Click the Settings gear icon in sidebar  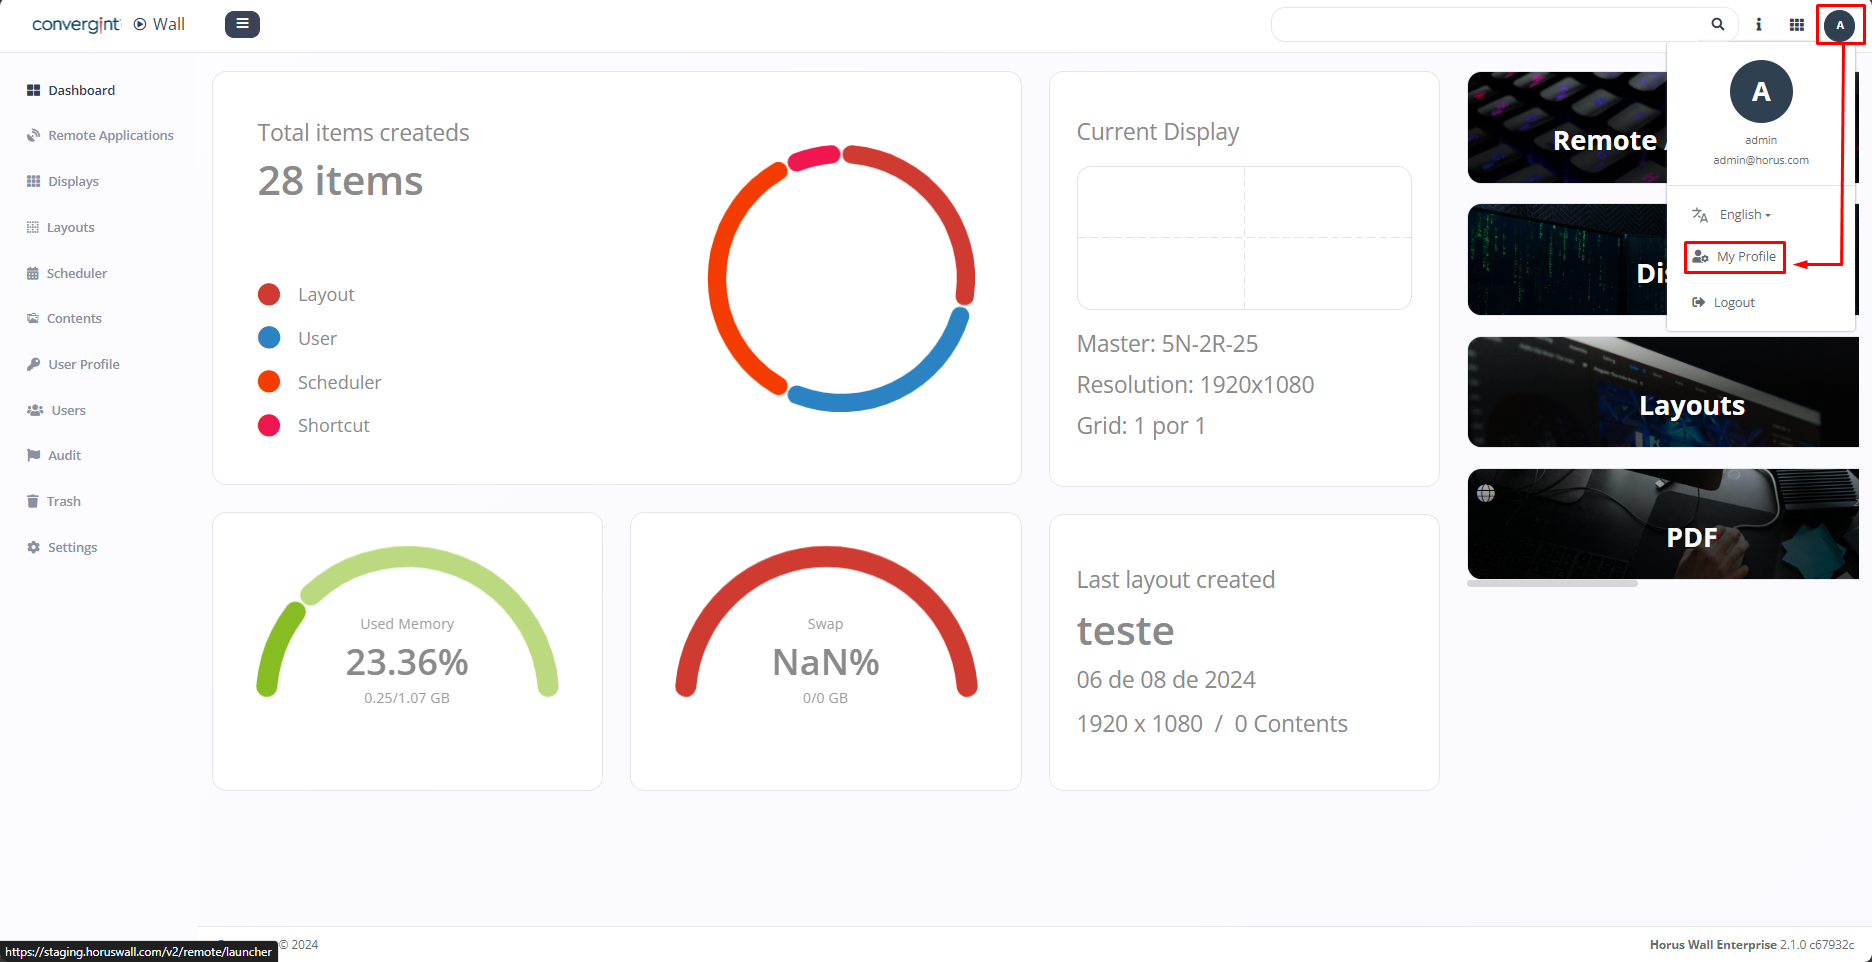point(34,548)
